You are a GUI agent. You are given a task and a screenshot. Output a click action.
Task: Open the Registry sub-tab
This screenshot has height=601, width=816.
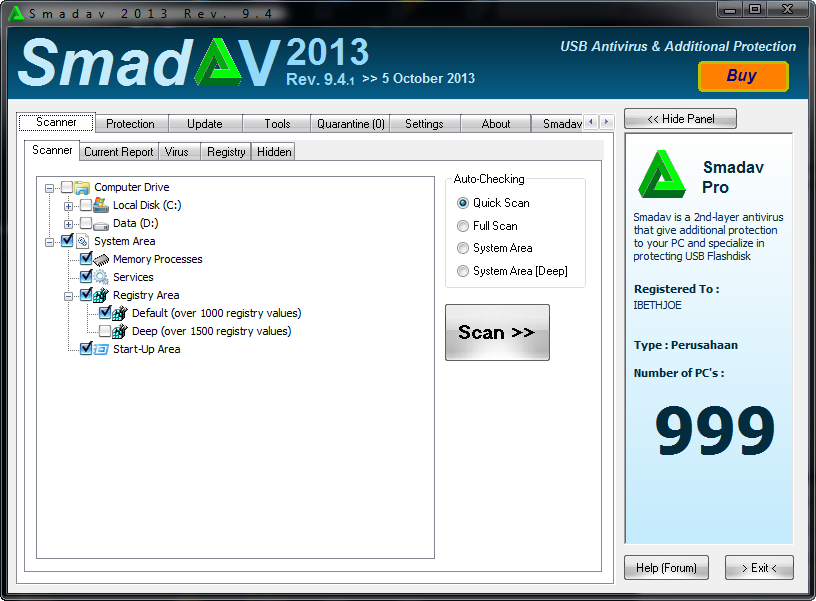click(226, 151)
